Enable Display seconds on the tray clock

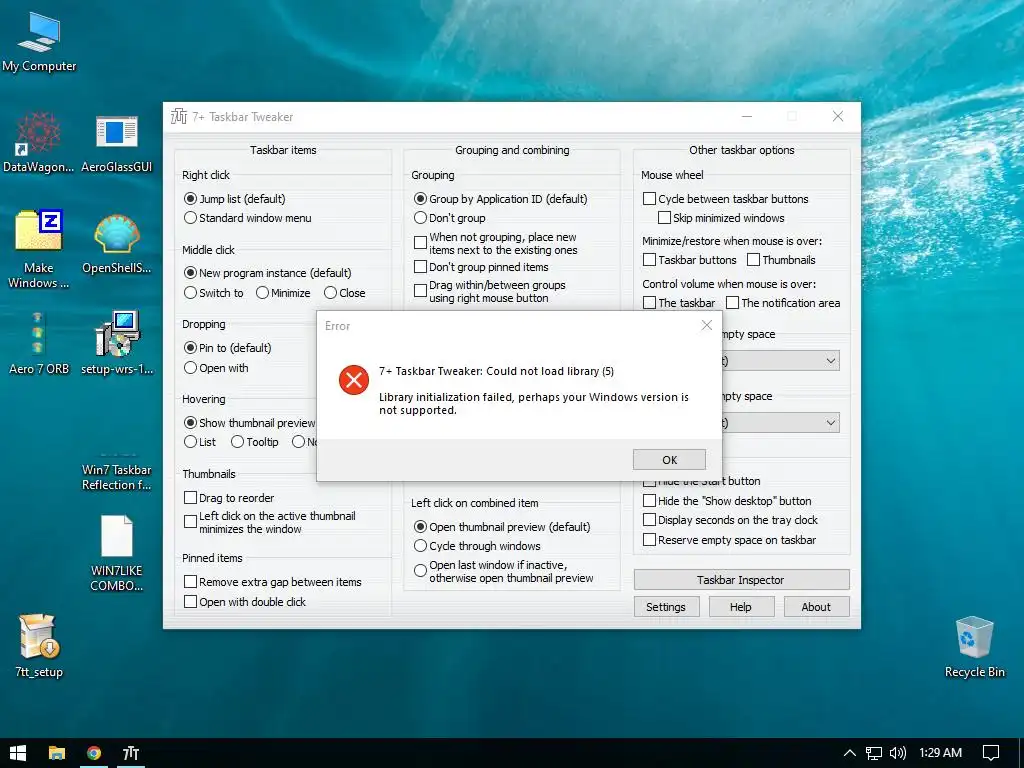coord(730,520)
